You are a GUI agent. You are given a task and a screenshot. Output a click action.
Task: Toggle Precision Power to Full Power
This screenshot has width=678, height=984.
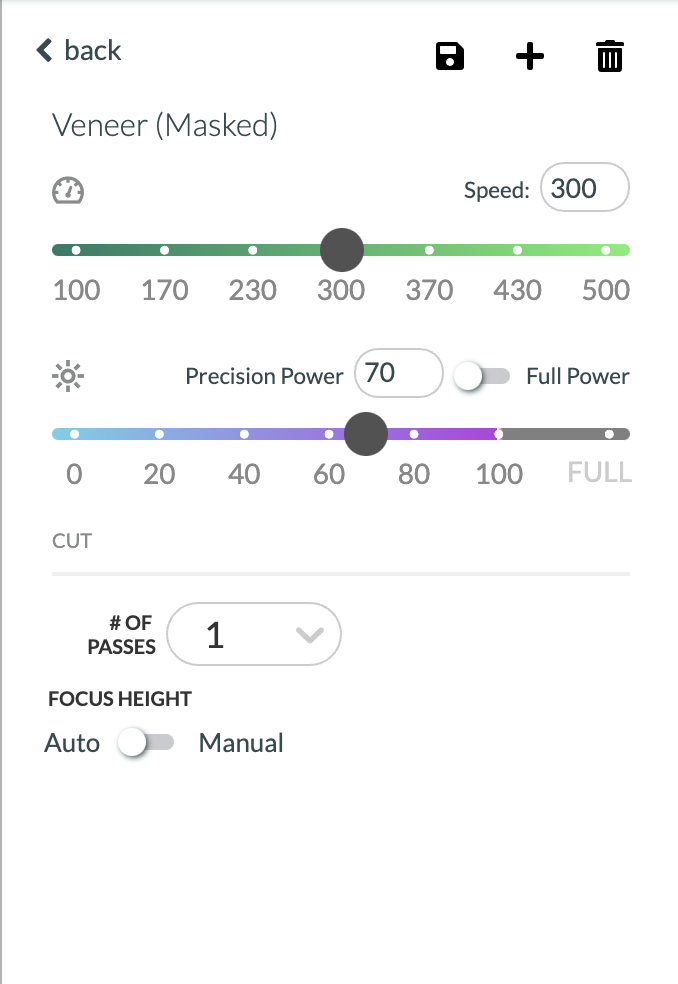coord(482,377)
